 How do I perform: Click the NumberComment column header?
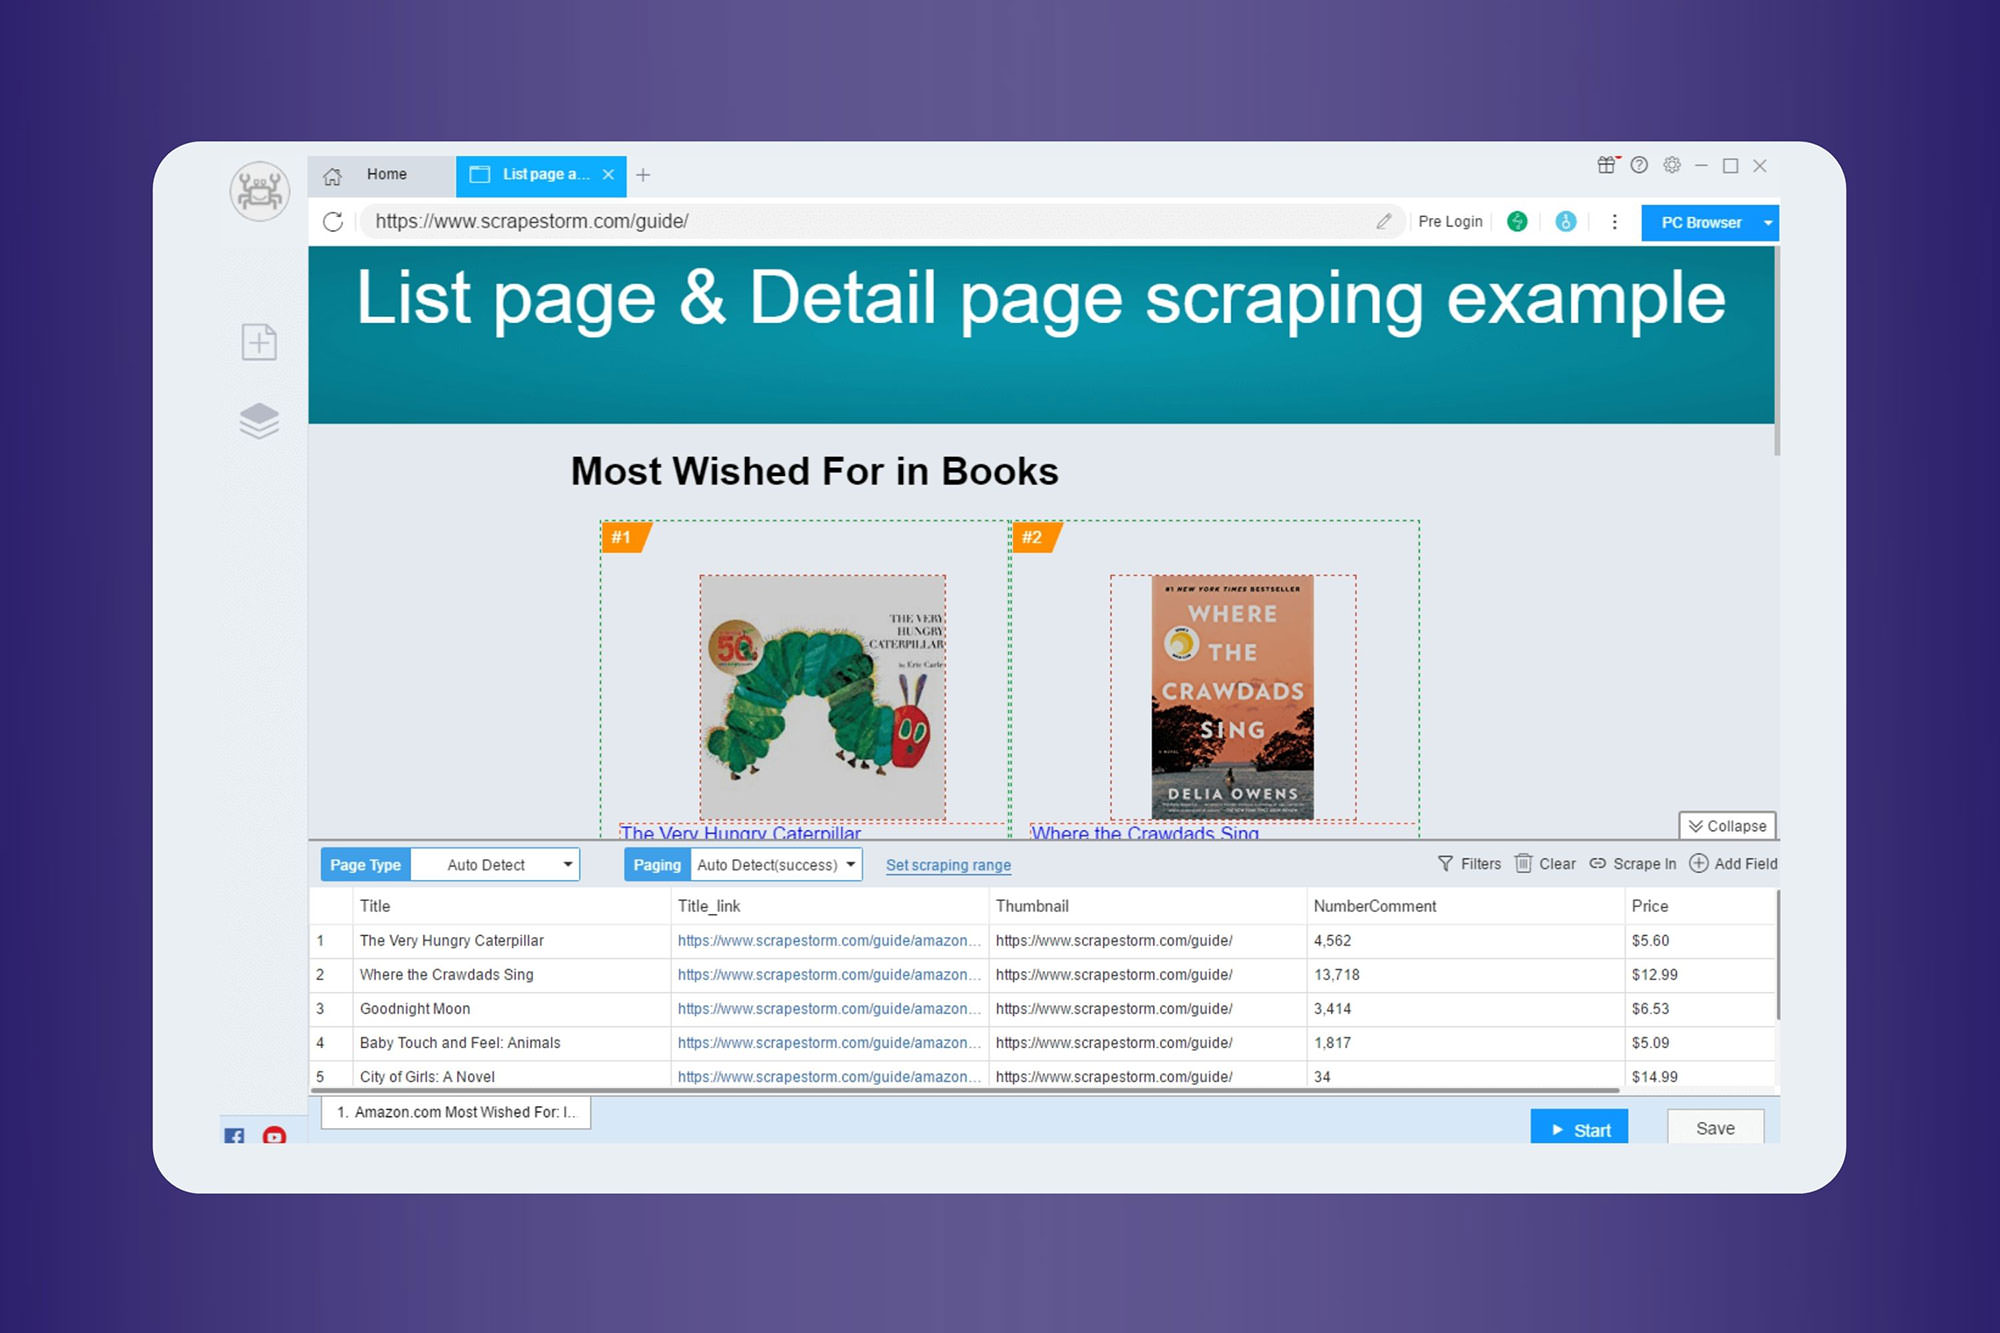[x=1464, y=906]
